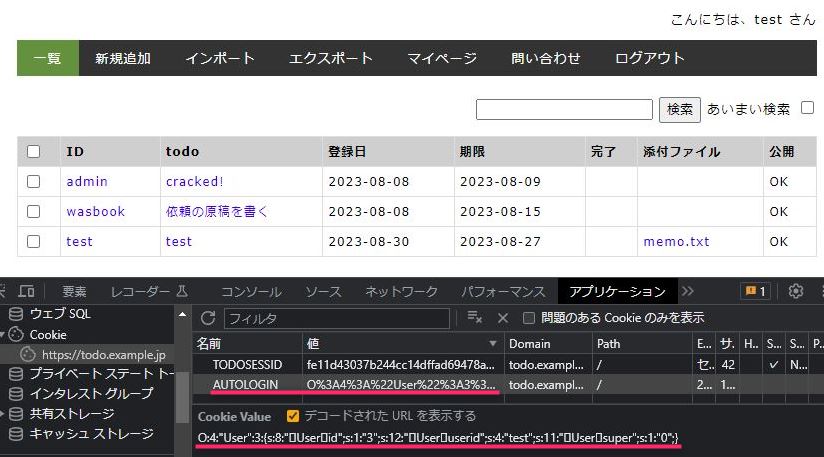Select the AUTOLOGIN cookie name
This screenshot has height=457, width=824.
coord(245,384)
